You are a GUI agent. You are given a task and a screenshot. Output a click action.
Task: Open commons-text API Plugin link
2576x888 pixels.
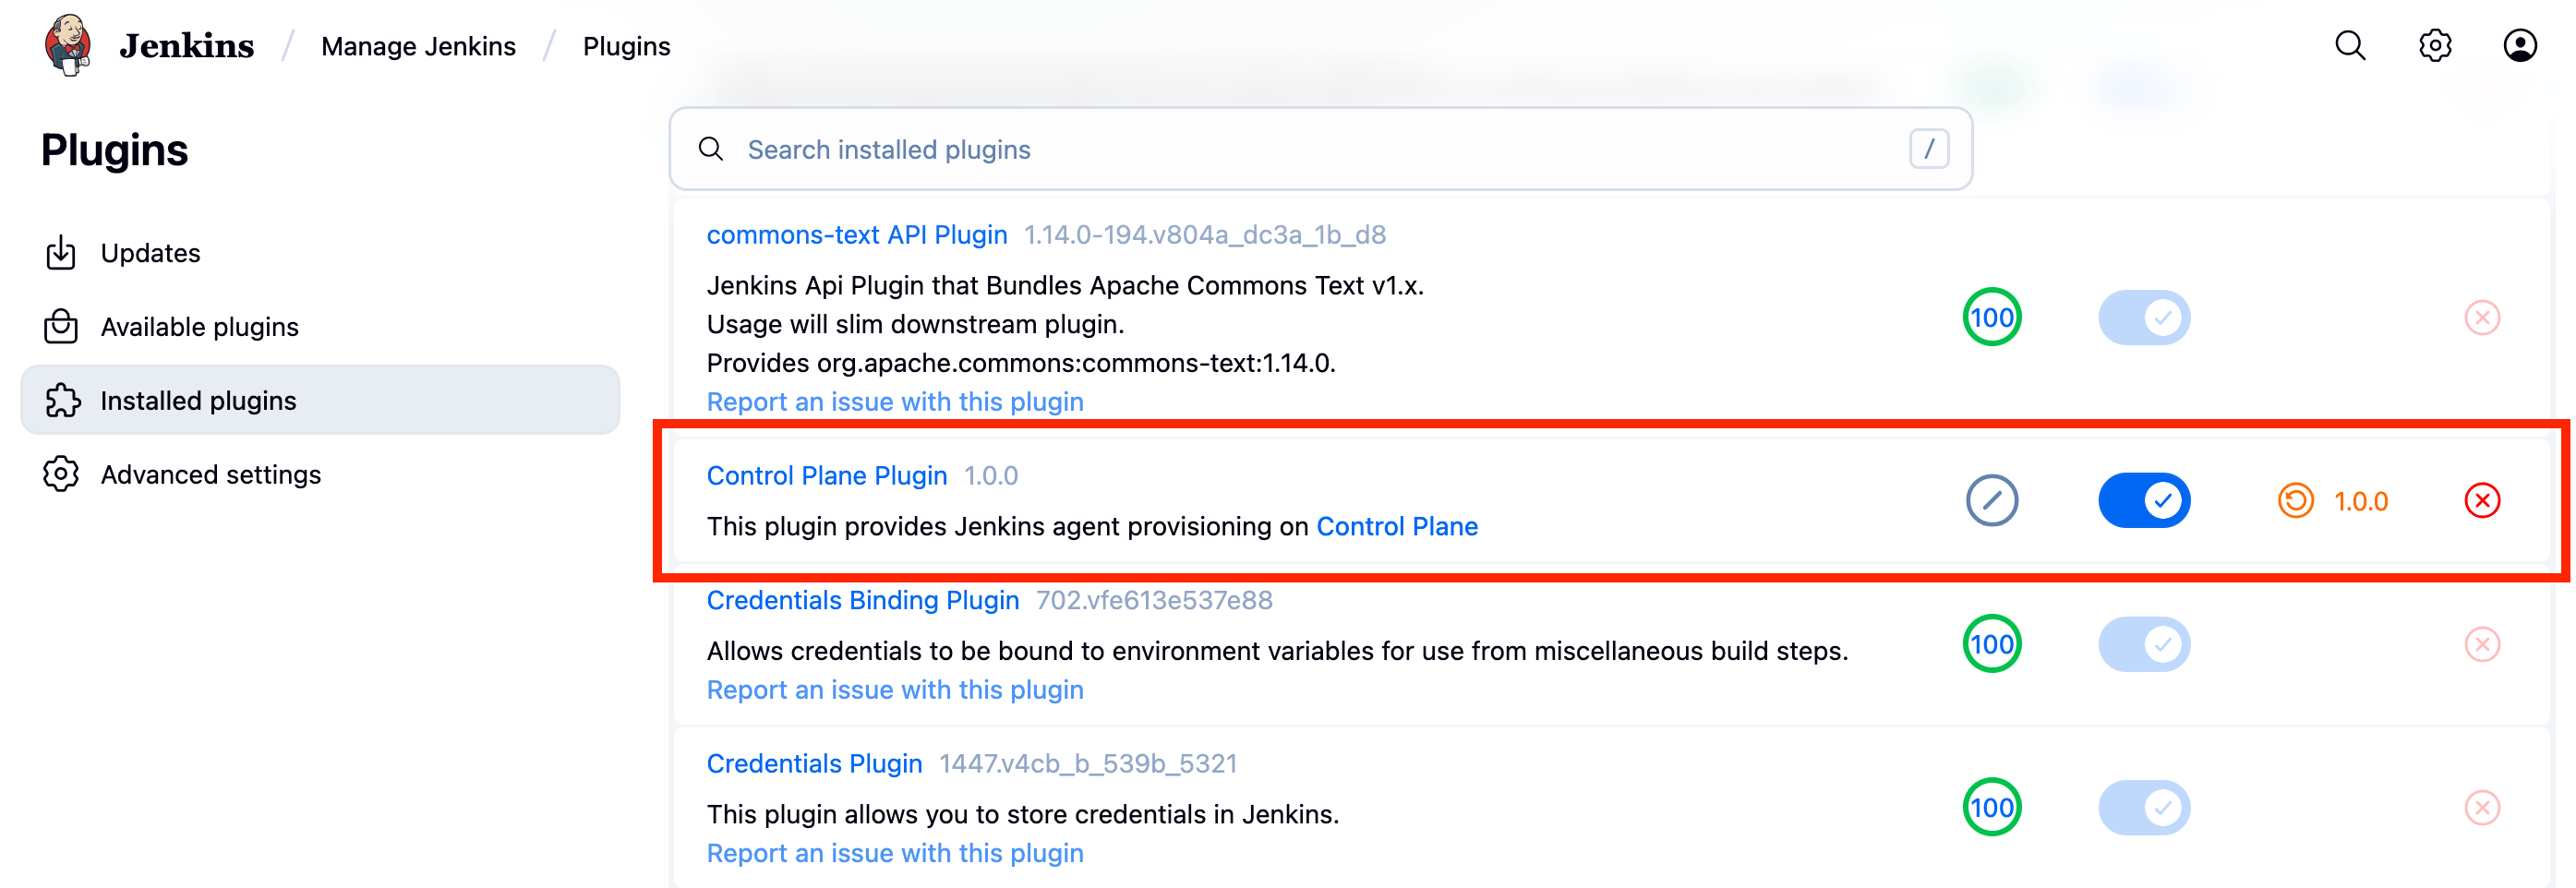click(857, 235)
